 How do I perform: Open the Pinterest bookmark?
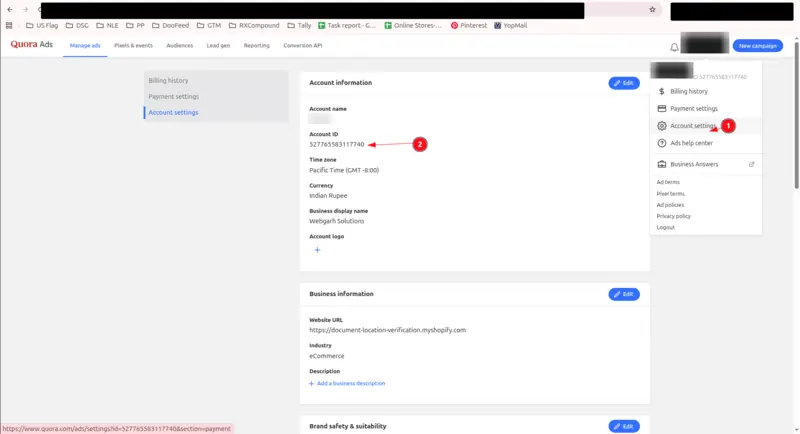click(x=469, y=25)
